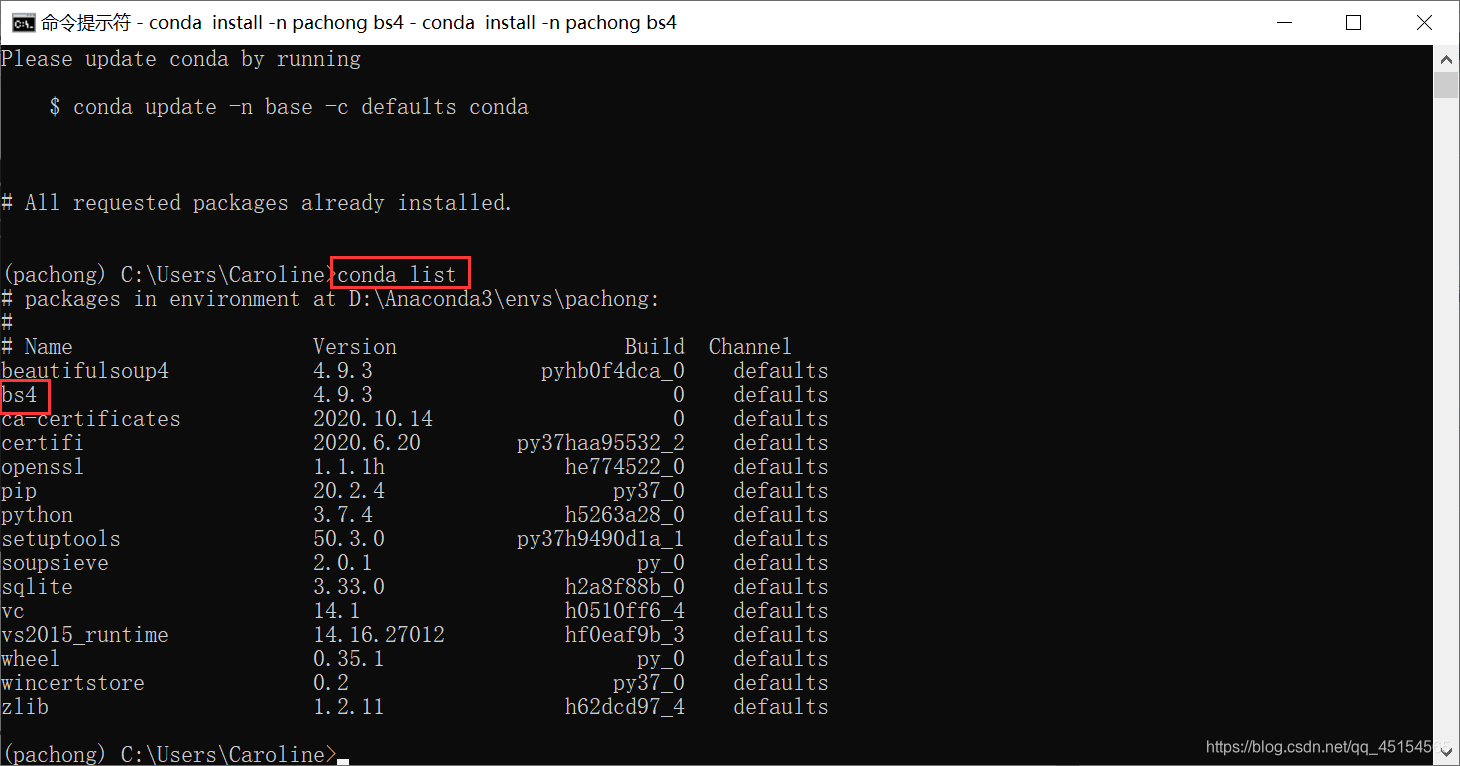Viewport: 1460px width, 766px height.
Task: Click the 'beautifulsoup4' package name
Action: point(85,371)
